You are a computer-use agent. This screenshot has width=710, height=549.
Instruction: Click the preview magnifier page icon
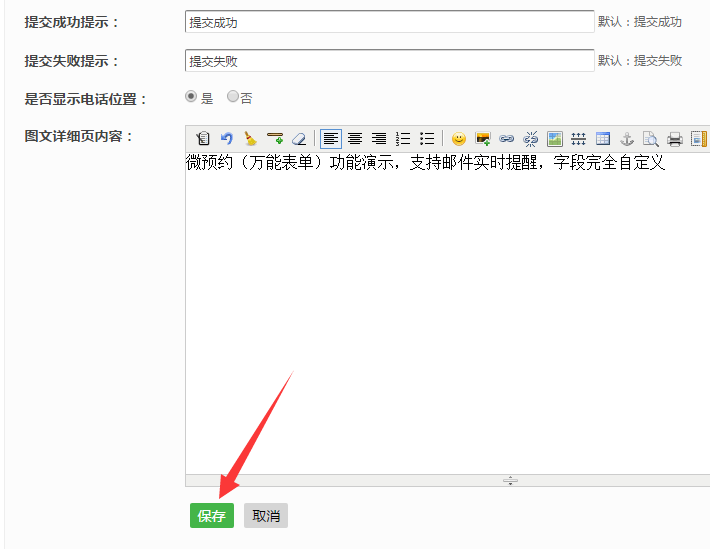coord(651,139)
